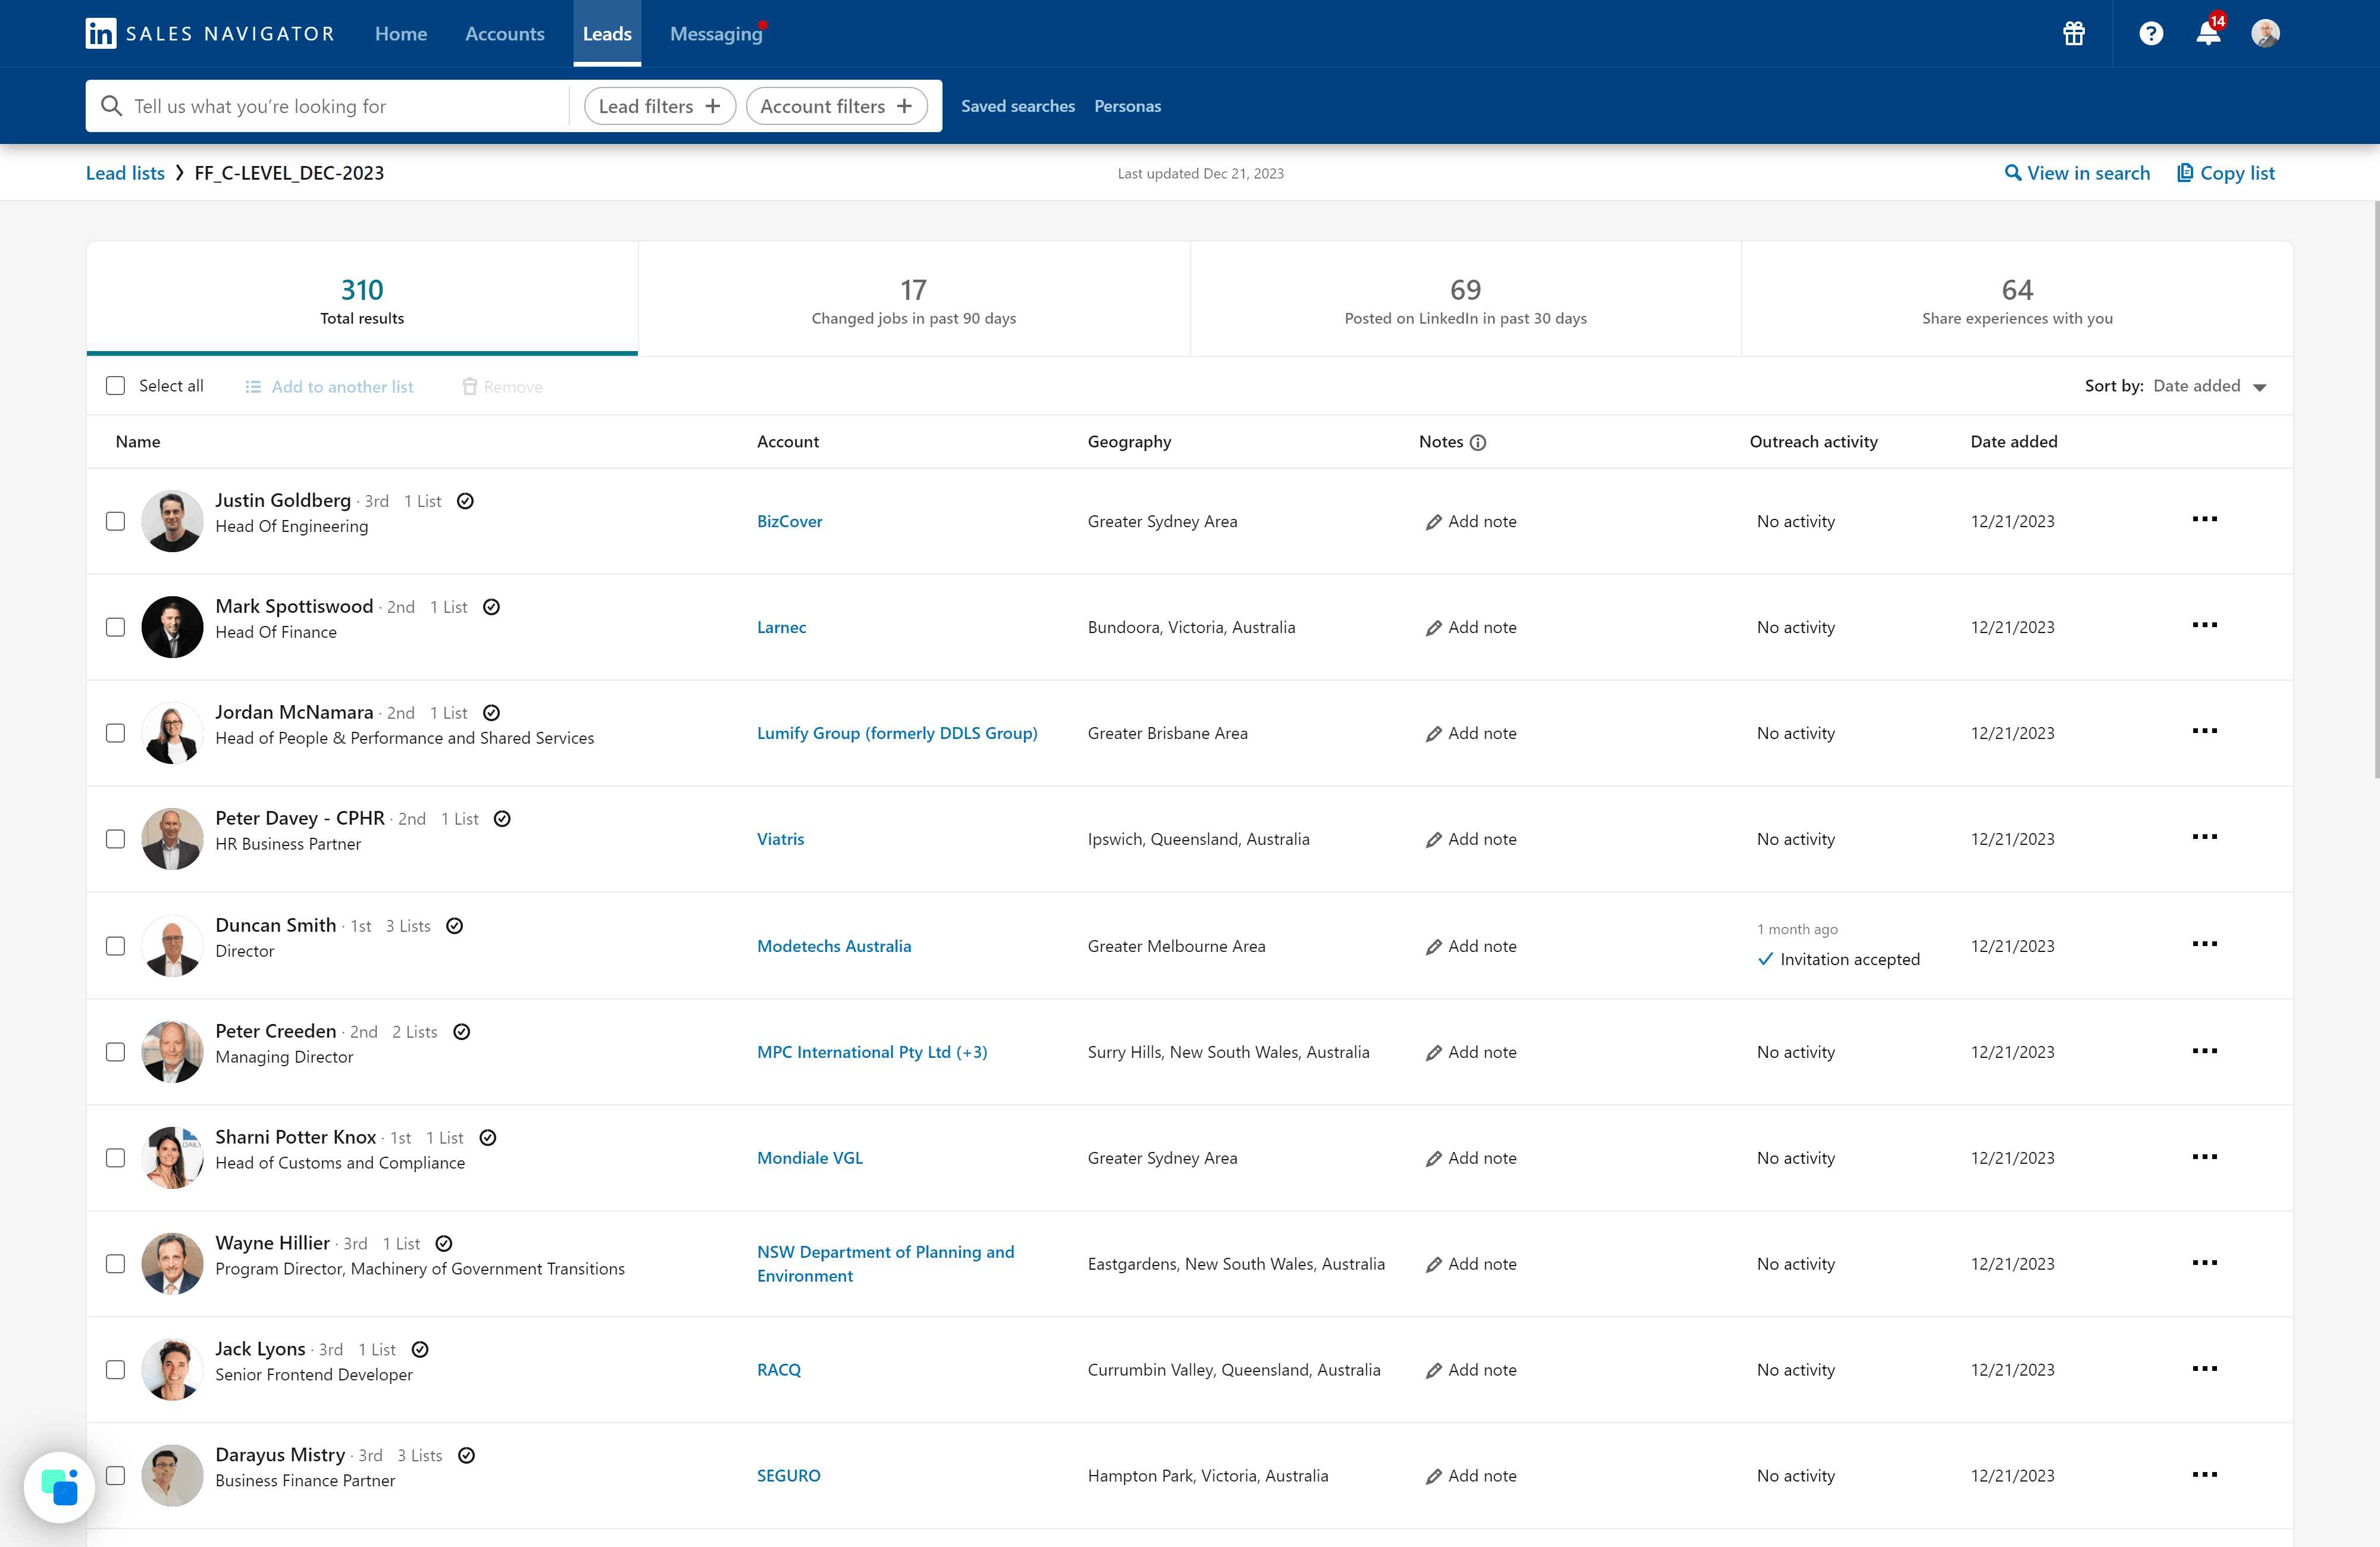Screen dimensions: 2380x1547
Task: Select Sharni Potter Knox's row checkbox
Action: point(115,1159)
